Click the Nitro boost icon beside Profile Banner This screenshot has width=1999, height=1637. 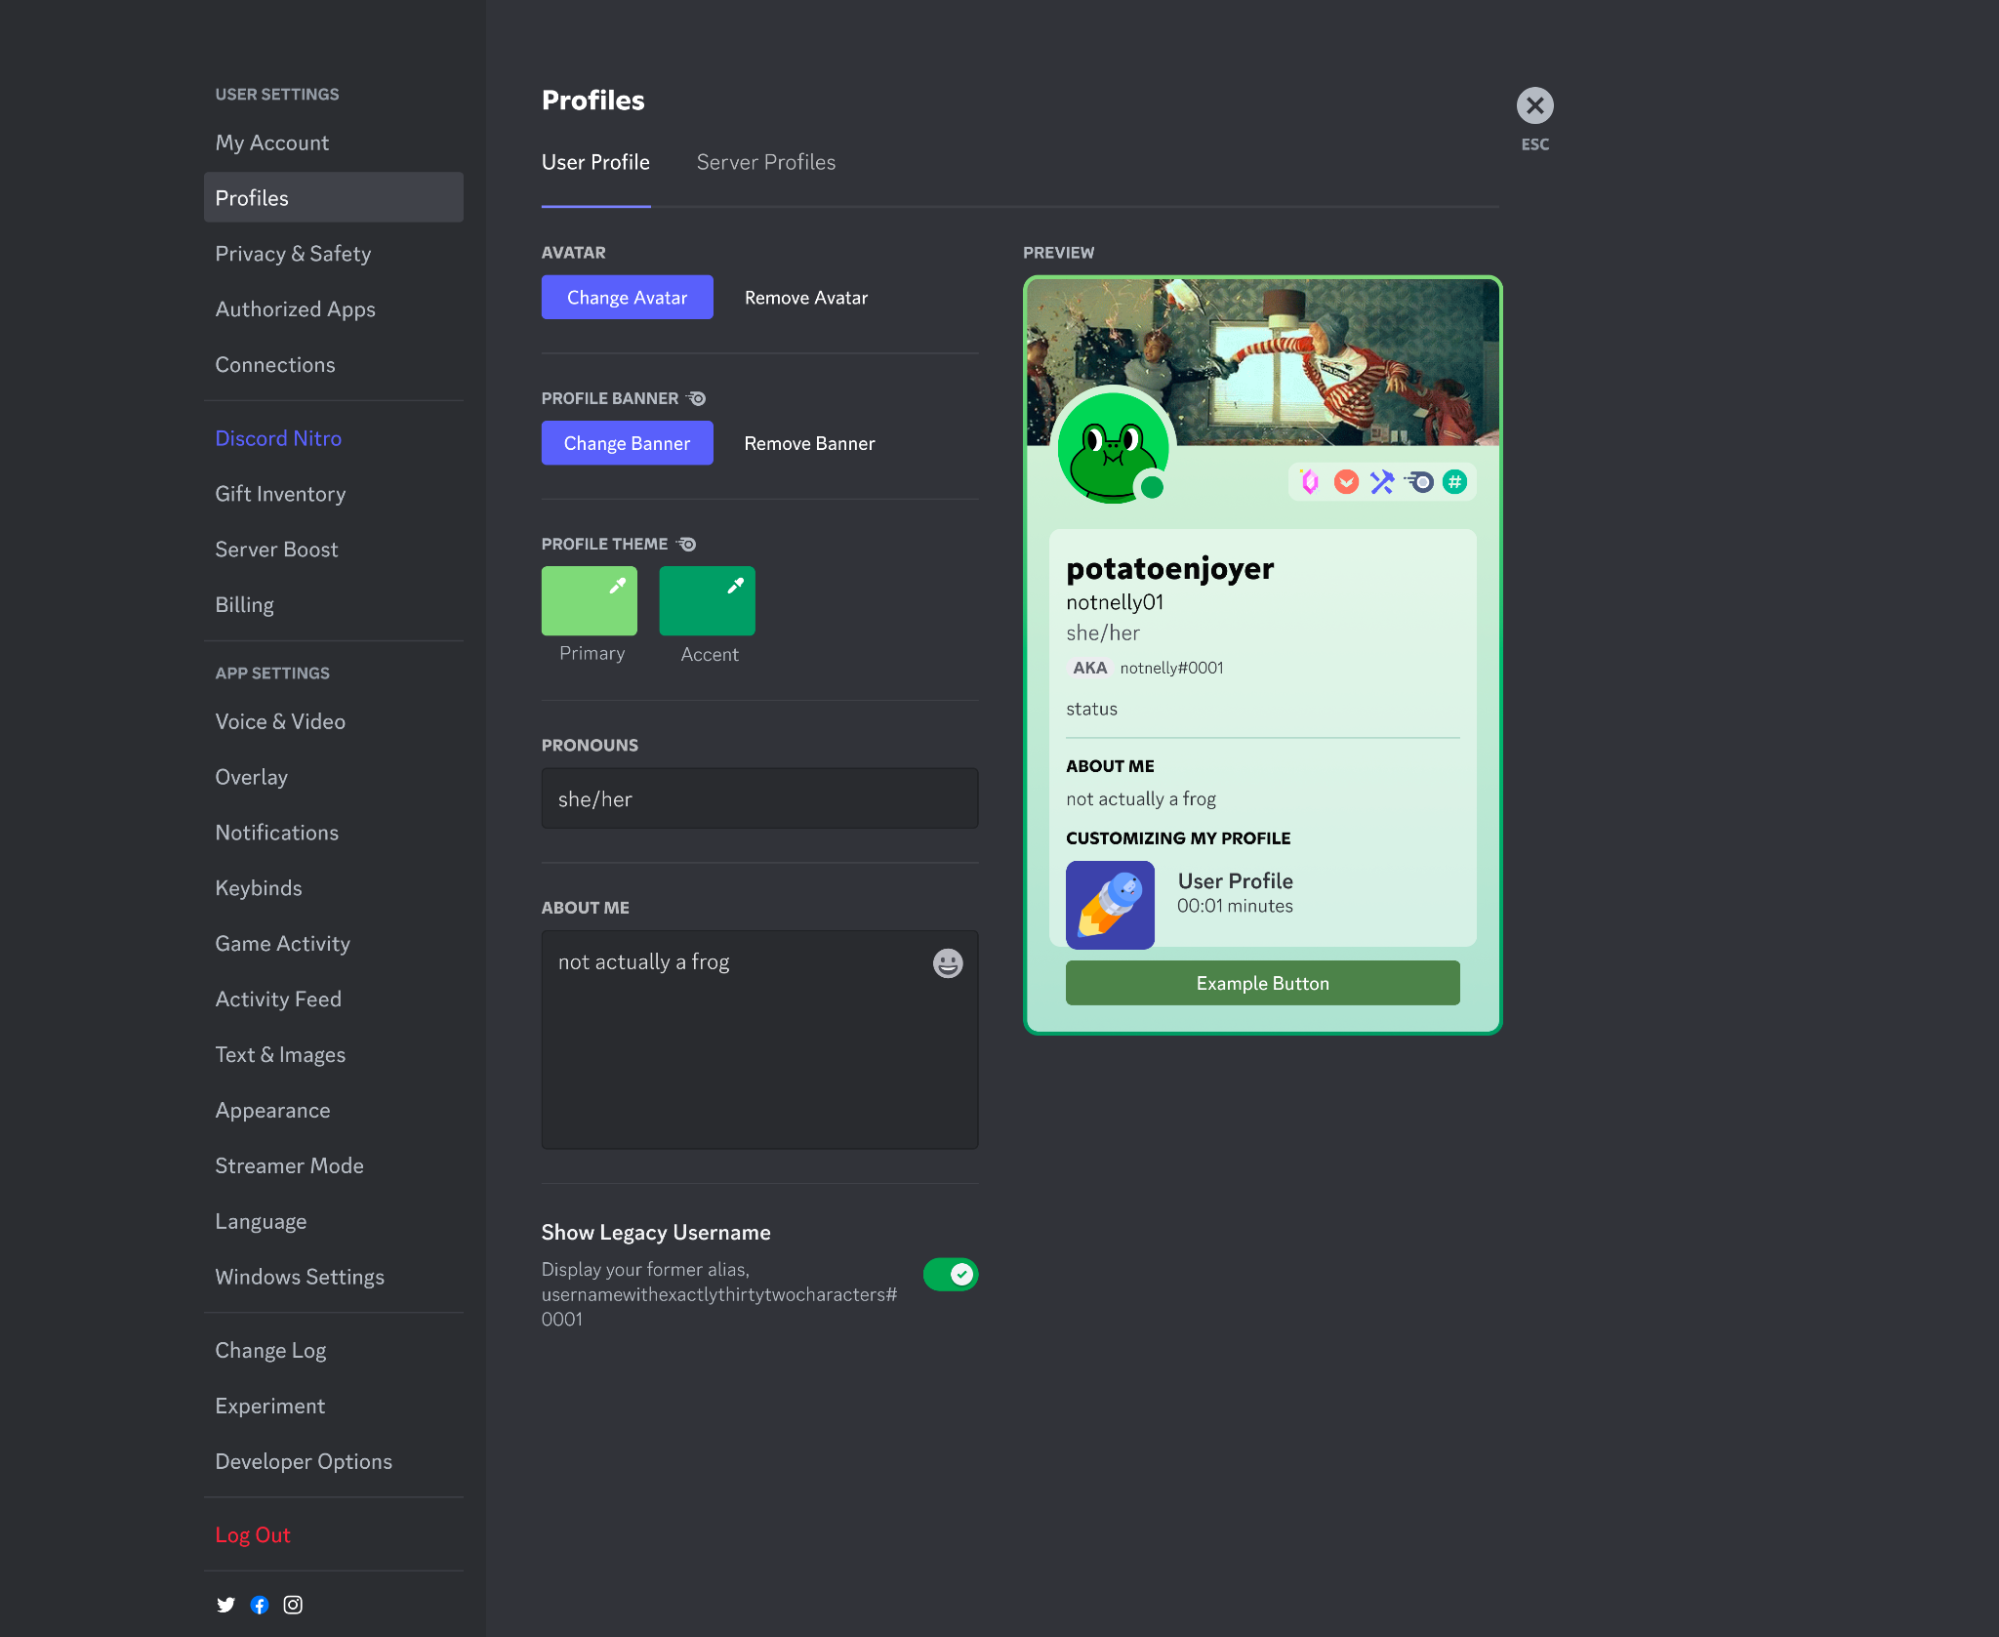pyautogui.click(x=695, y=397)
